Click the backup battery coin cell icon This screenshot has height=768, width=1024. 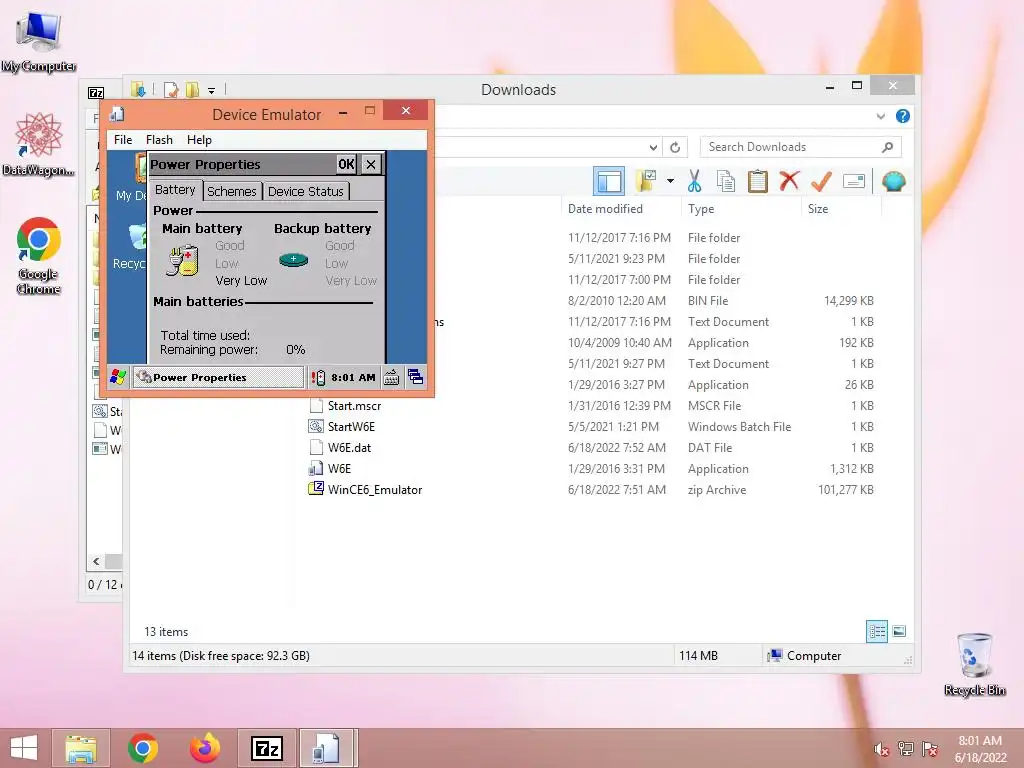point(293,260)
